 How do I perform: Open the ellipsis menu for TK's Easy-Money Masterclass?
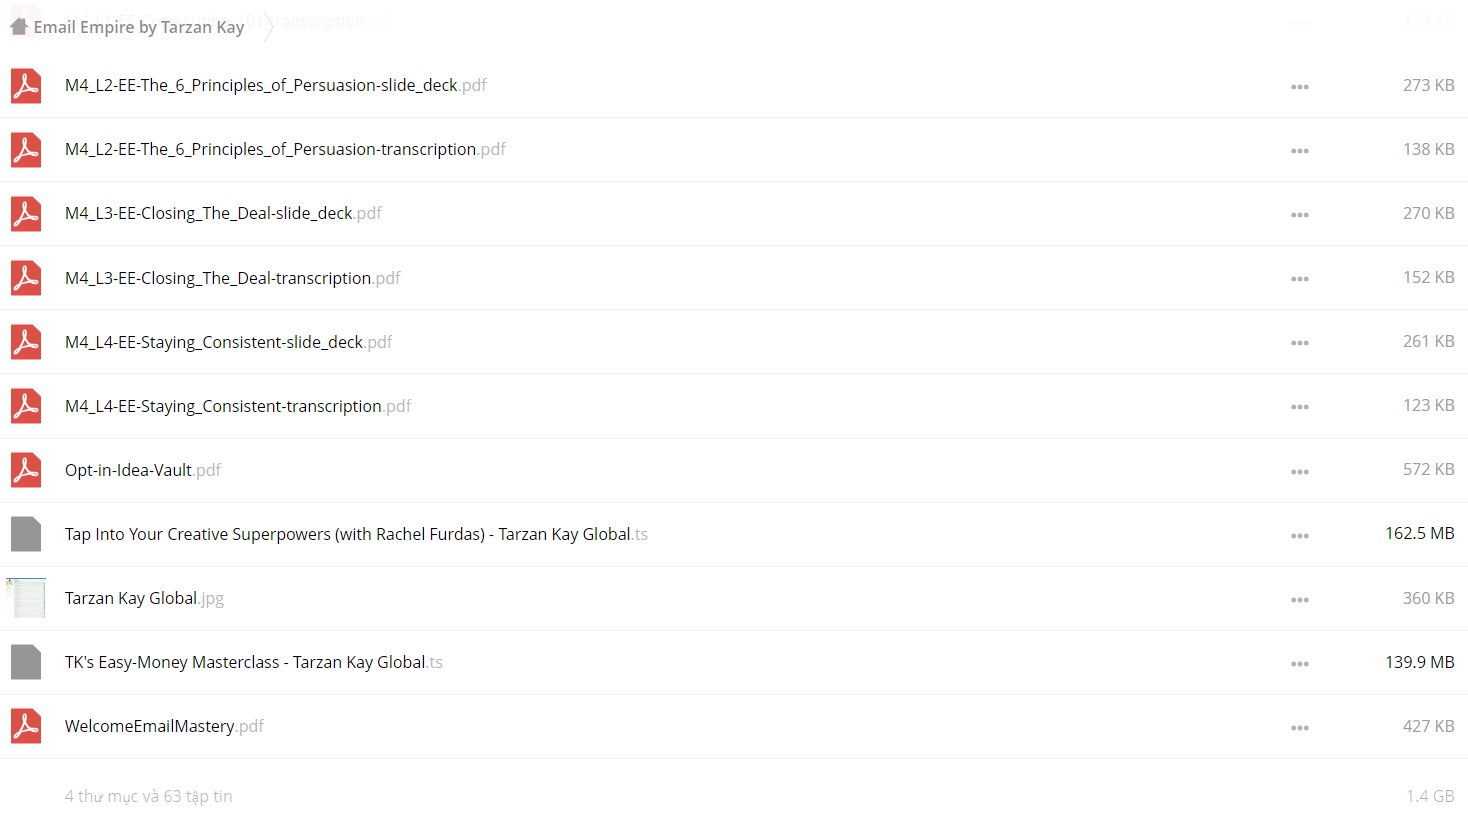pos(1299,663)
